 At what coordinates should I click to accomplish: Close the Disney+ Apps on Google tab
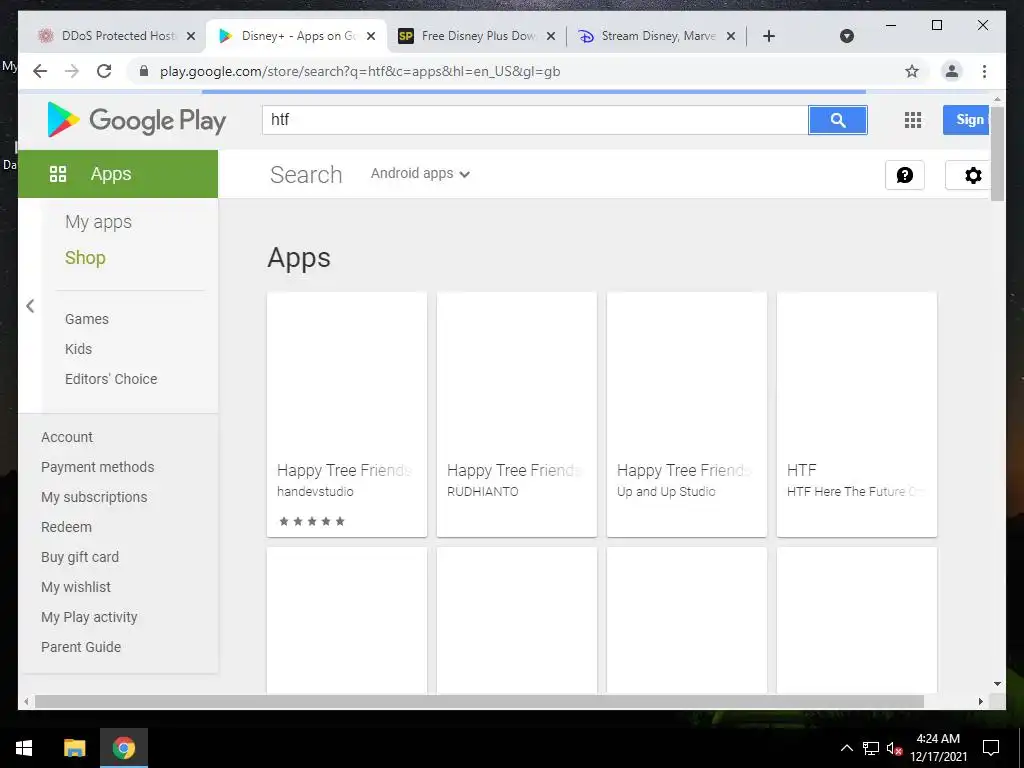371,36
